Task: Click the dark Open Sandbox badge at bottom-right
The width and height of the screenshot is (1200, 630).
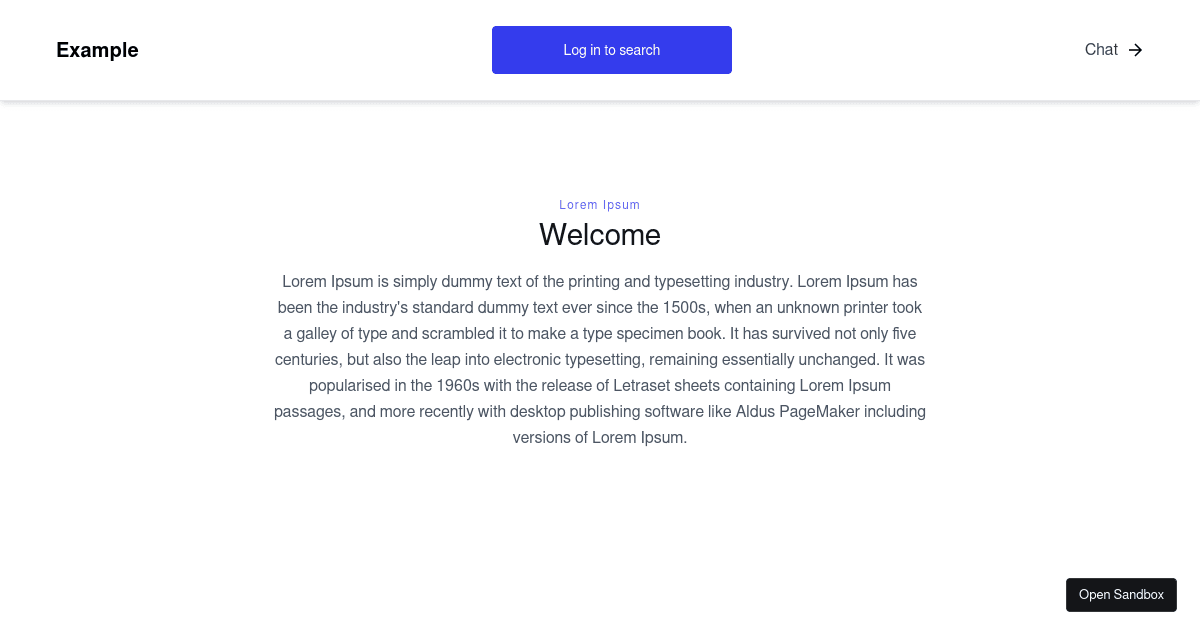Action: point(1121,594)
